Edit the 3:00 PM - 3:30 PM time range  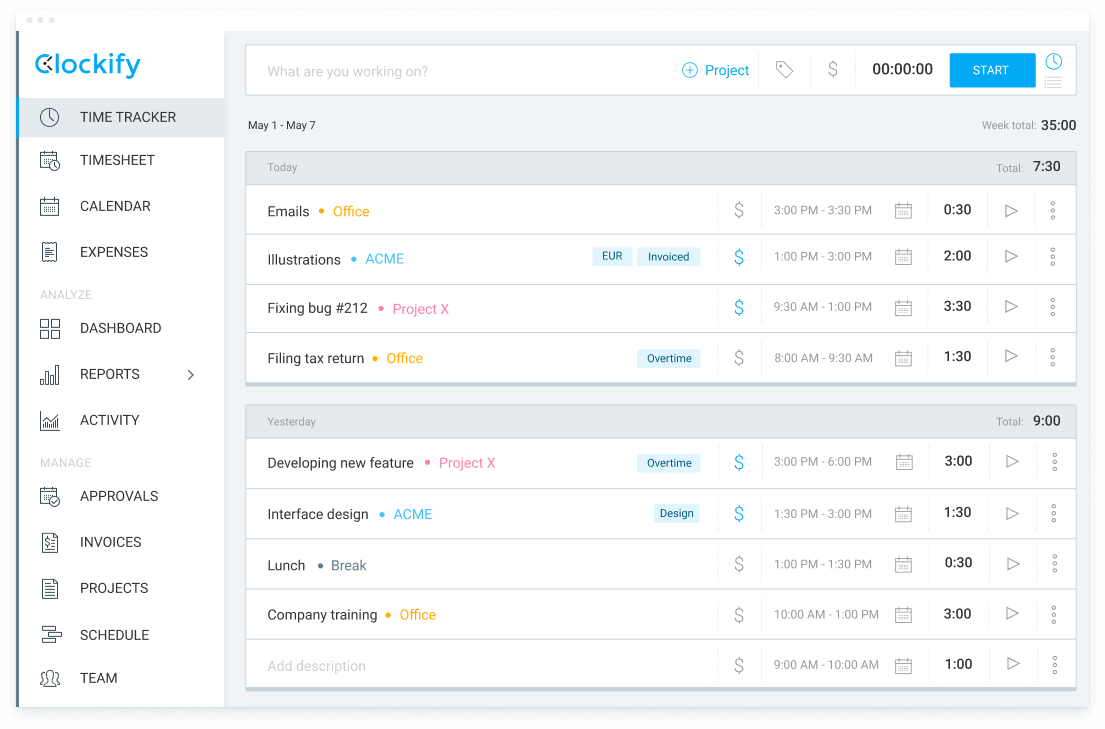point(822,210)
